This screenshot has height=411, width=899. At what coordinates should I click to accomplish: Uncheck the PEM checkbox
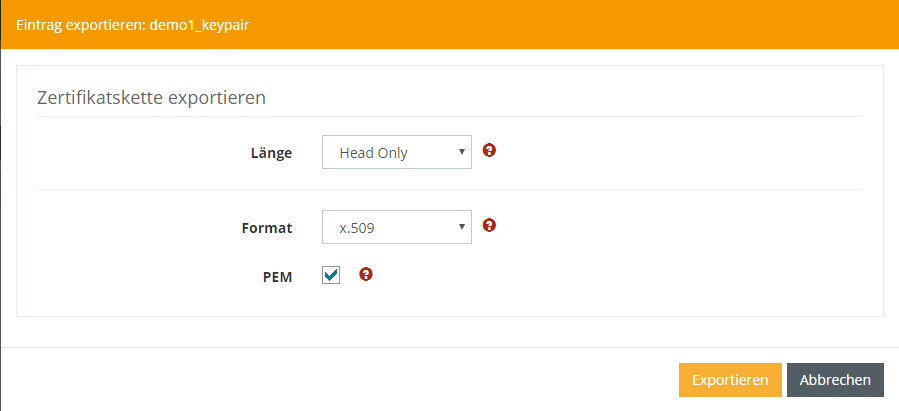coord(331,275)
